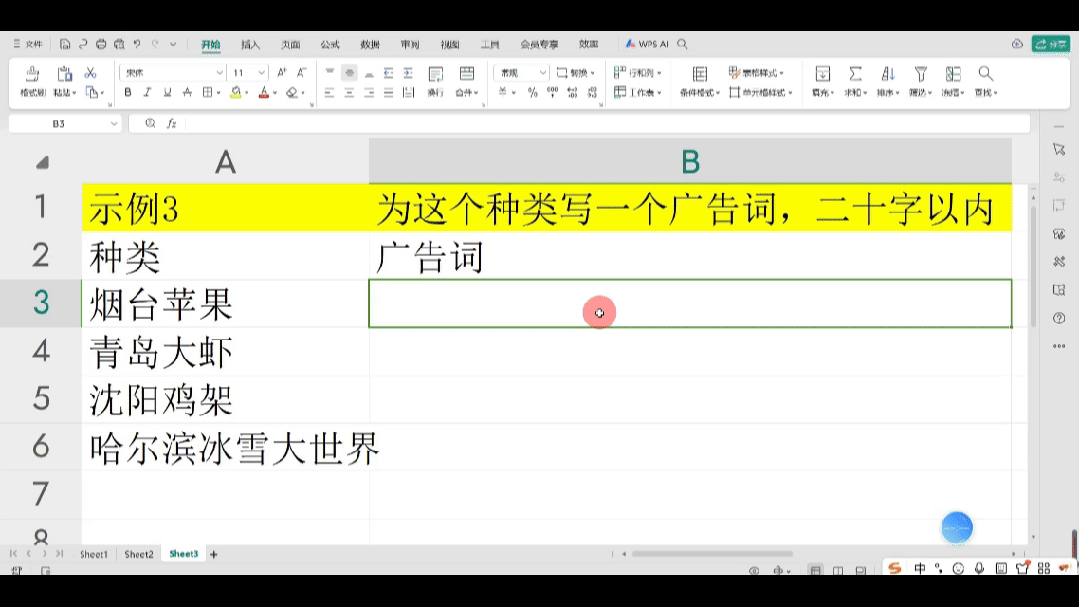
Task: Click the Save icon in quick access toolbar
Action: (65, 44)
